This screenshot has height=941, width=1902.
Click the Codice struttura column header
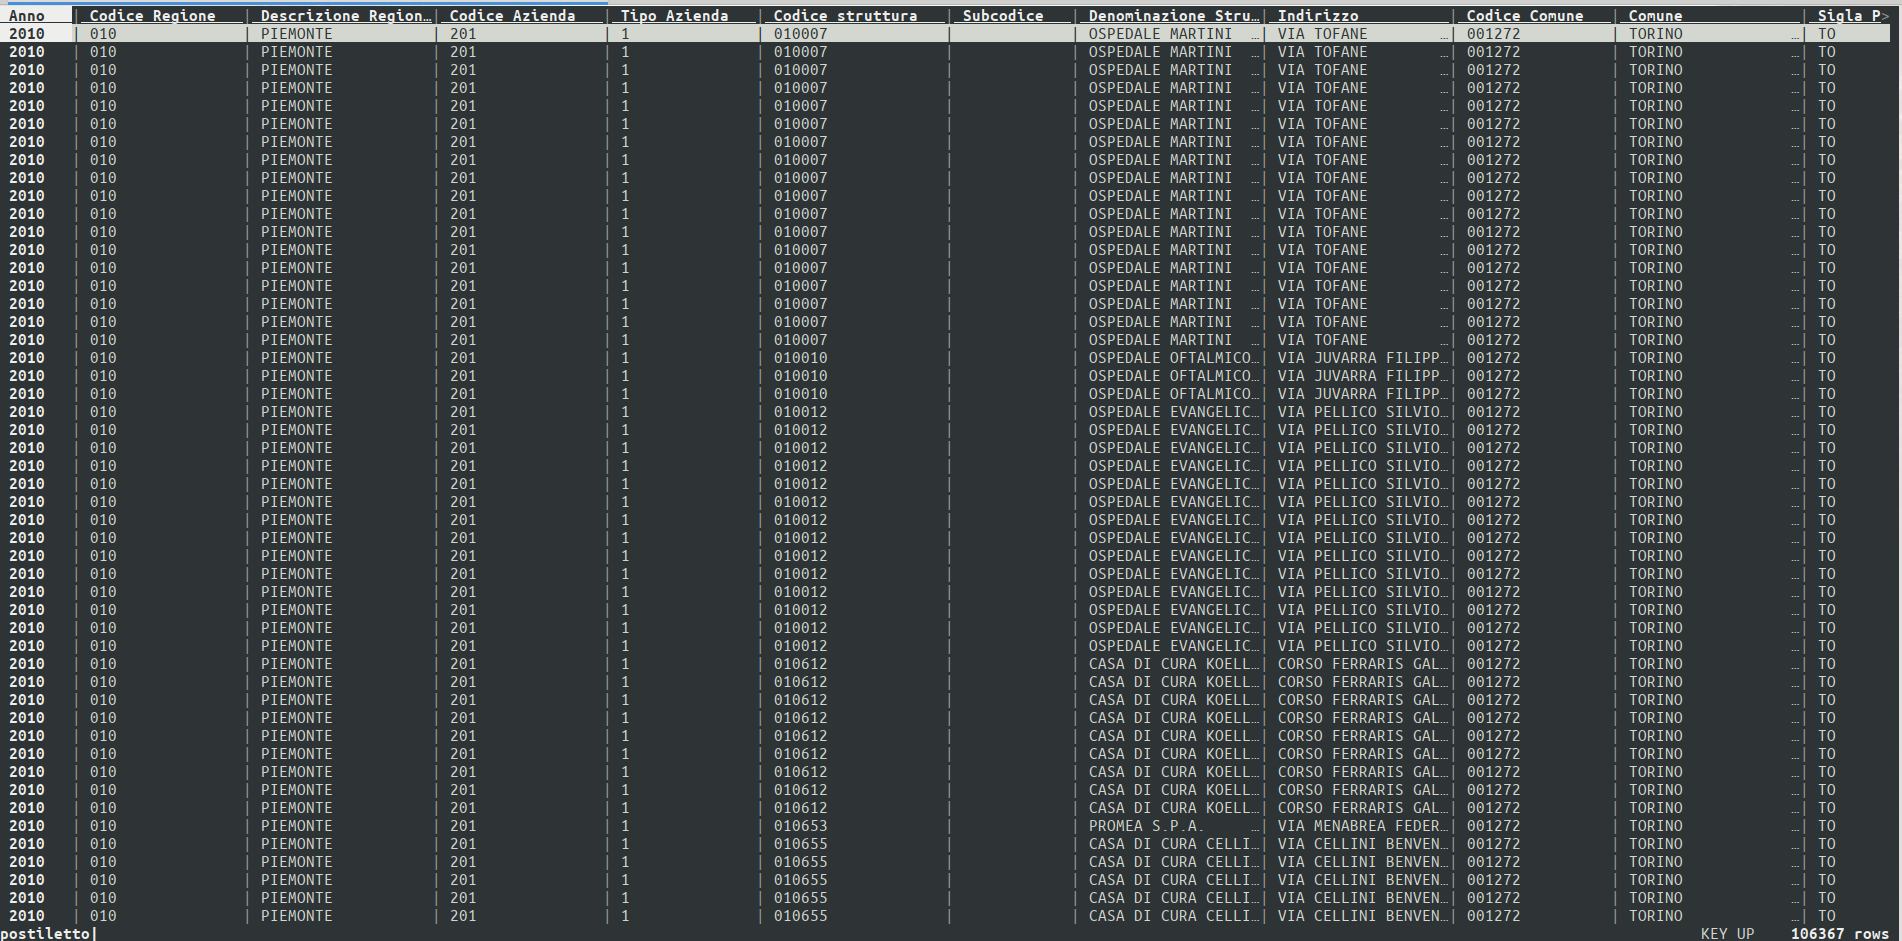click(x=845, y=15)
